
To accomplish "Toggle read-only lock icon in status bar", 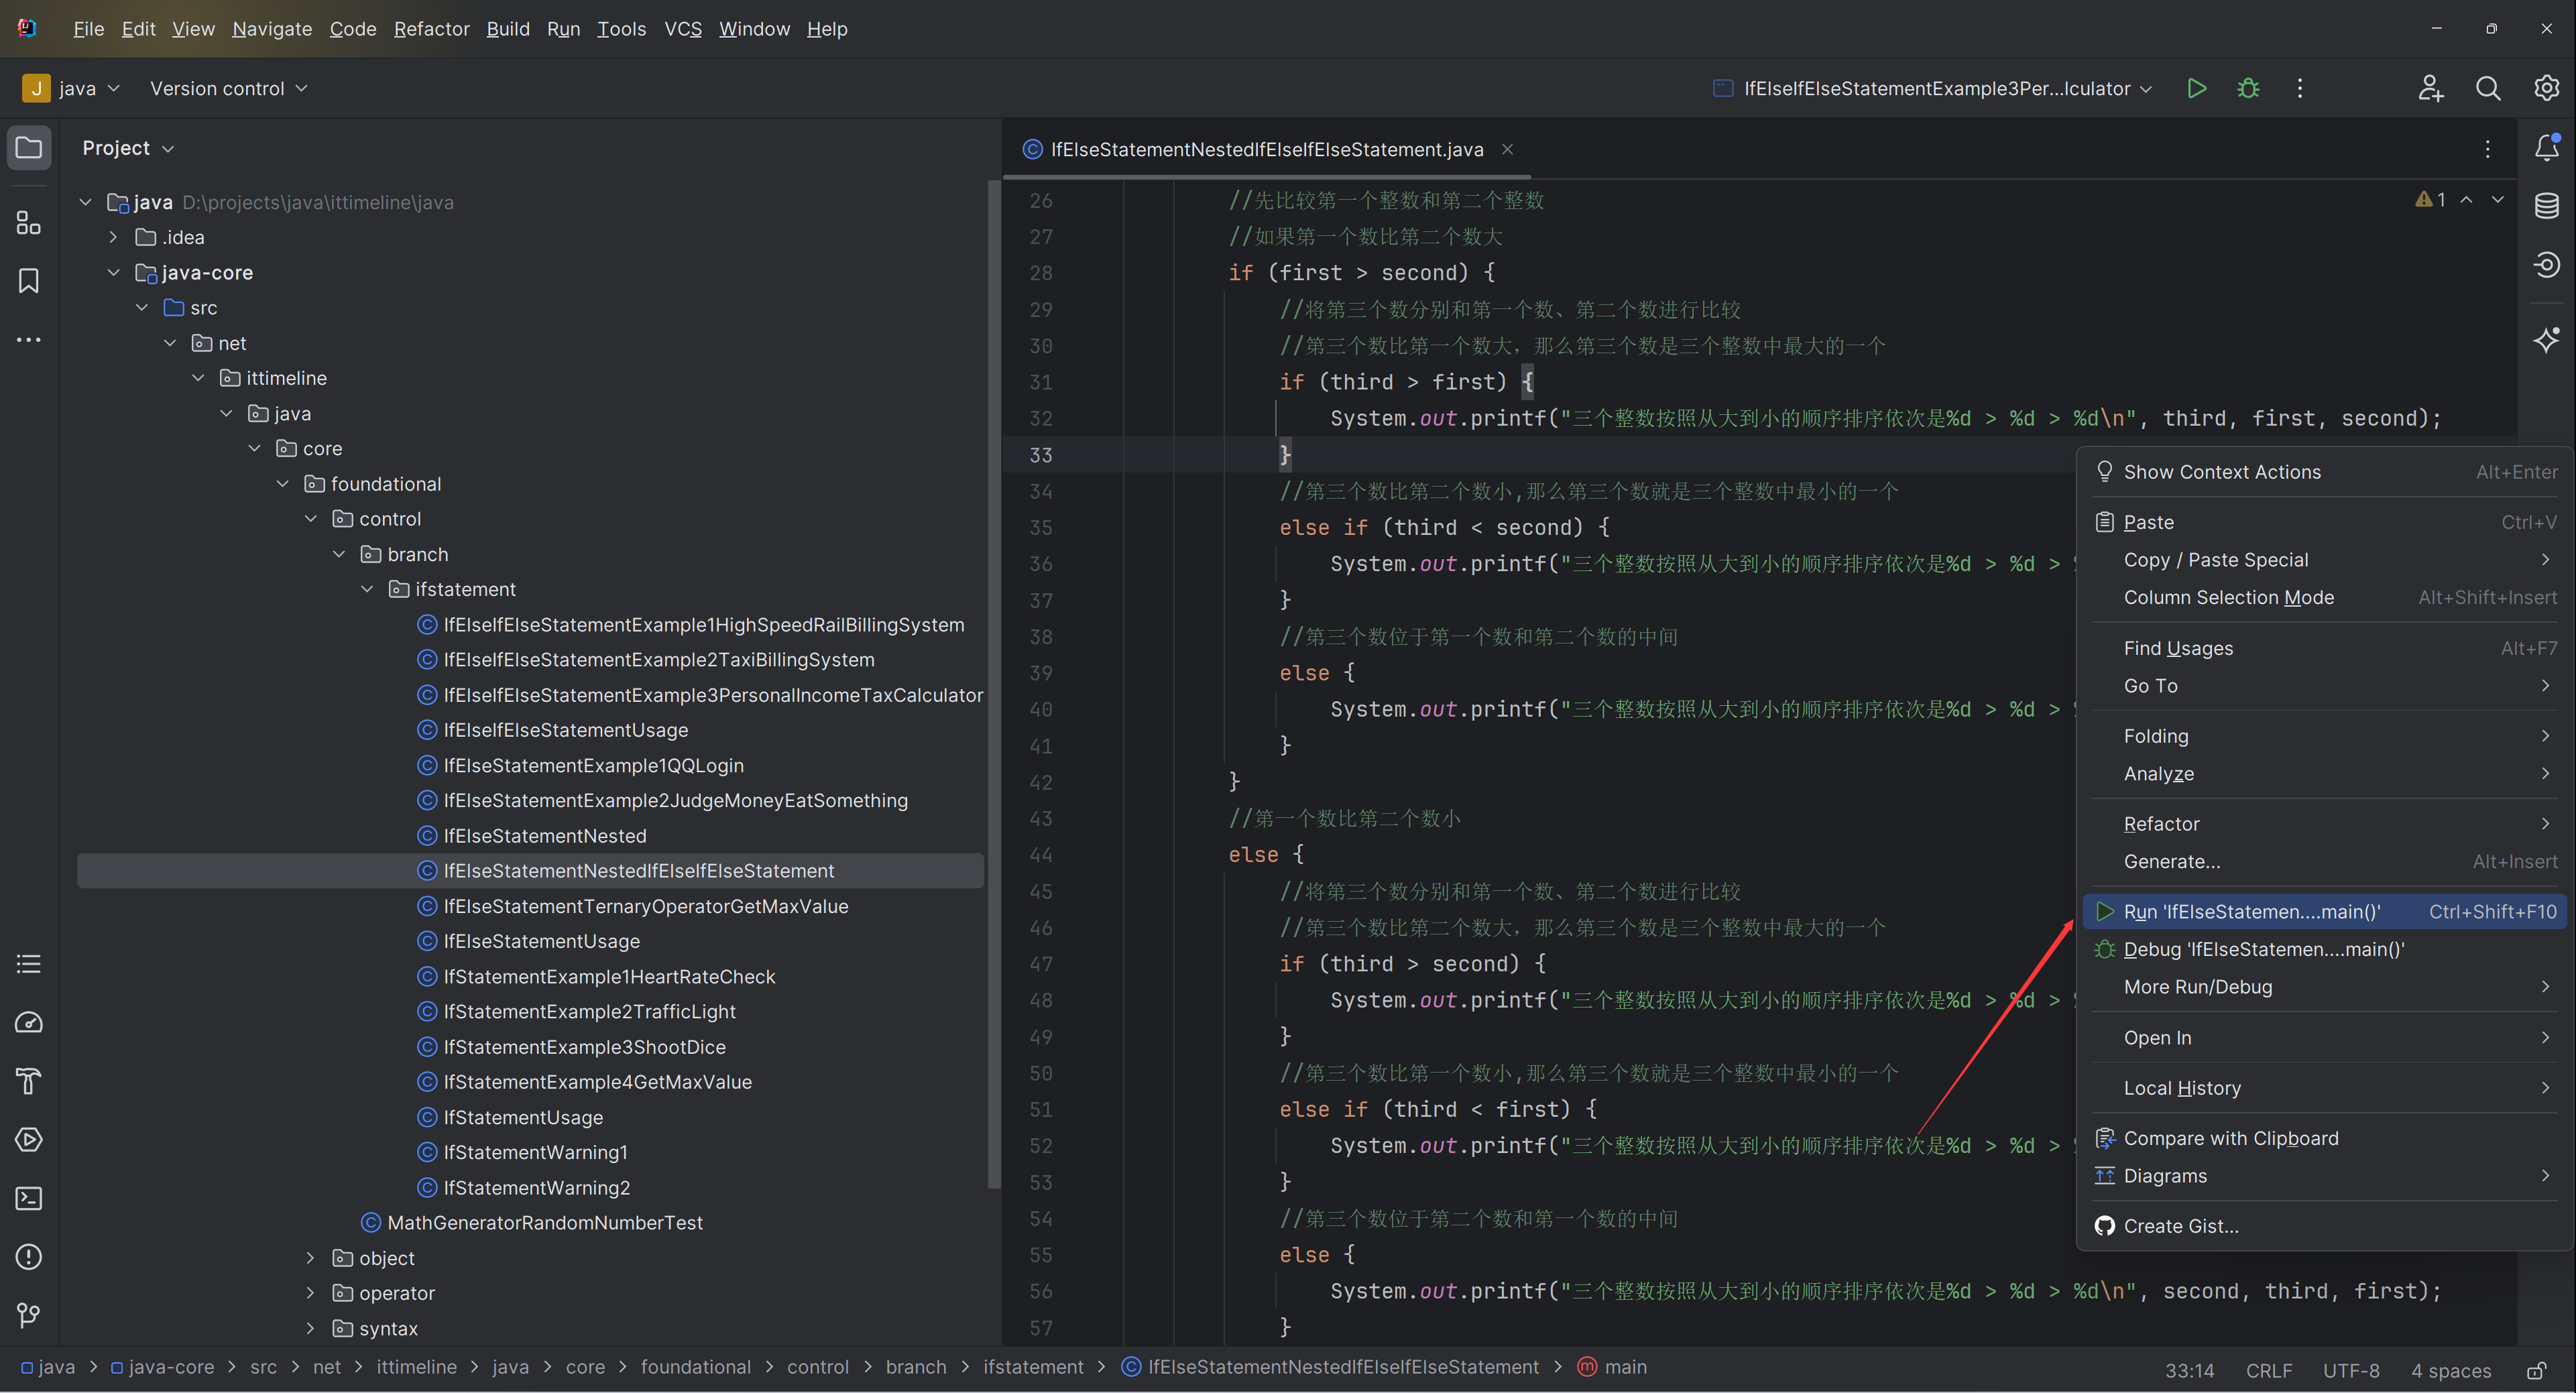I will click(2536, 1370).
